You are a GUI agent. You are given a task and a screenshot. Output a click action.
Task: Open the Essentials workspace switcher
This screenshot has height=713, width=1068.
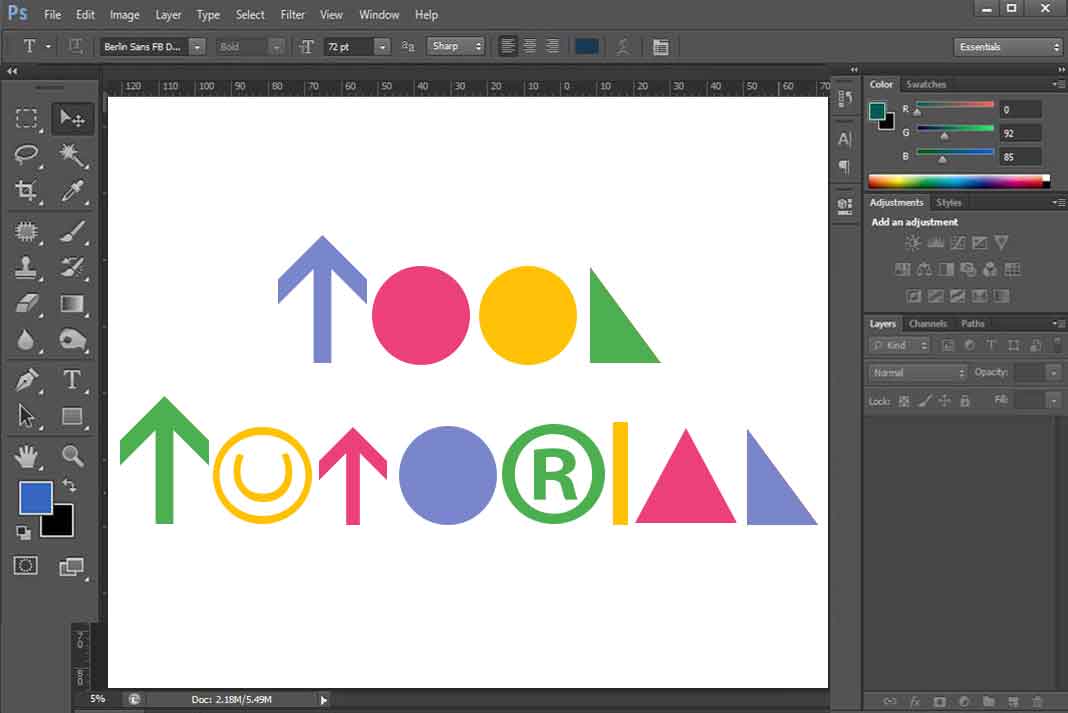(1008, 46)
